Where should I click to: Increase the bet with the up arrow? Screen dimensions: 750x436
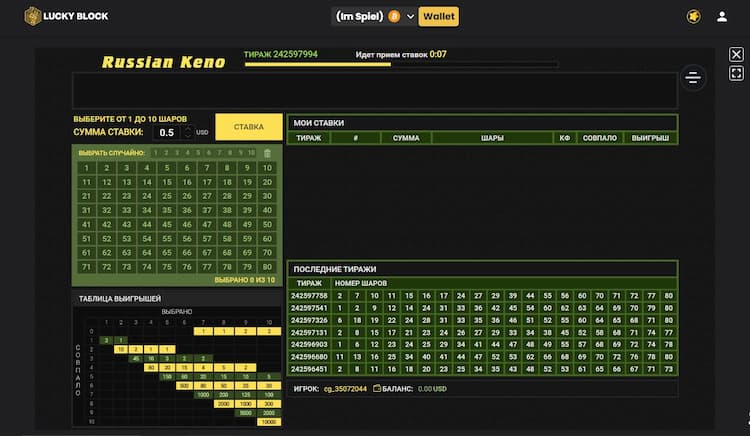(188, 129)
